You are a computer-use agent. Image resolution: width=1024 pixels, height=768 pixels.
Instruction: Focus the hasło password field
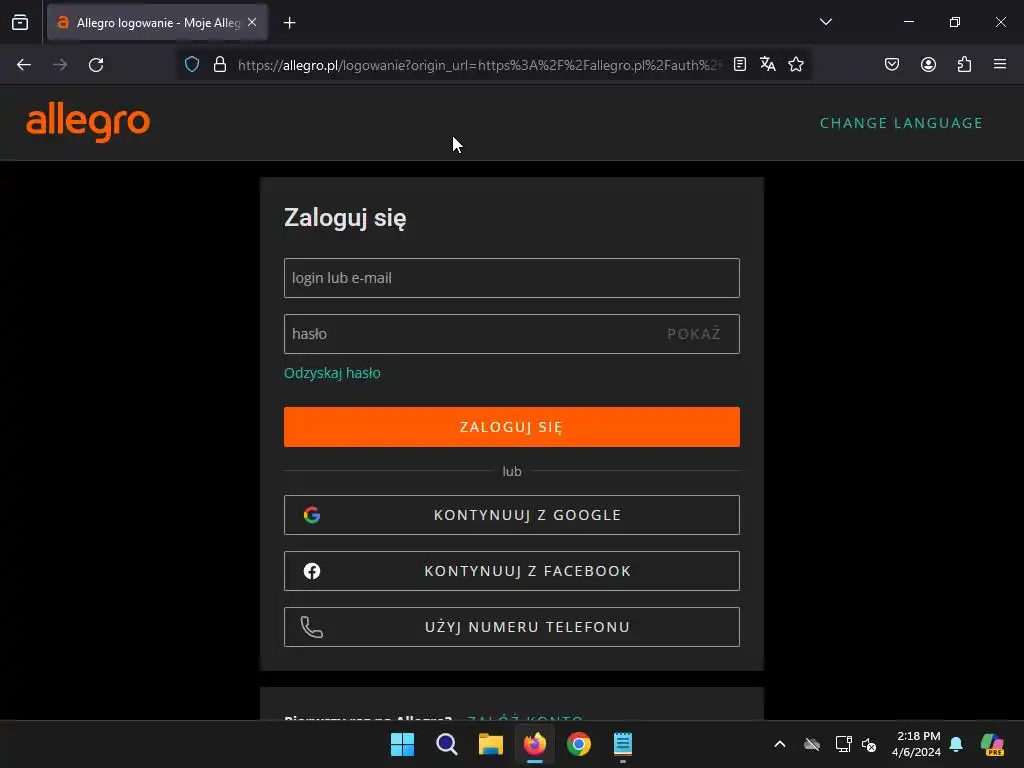pyautogui.click(x=511, y=334)
